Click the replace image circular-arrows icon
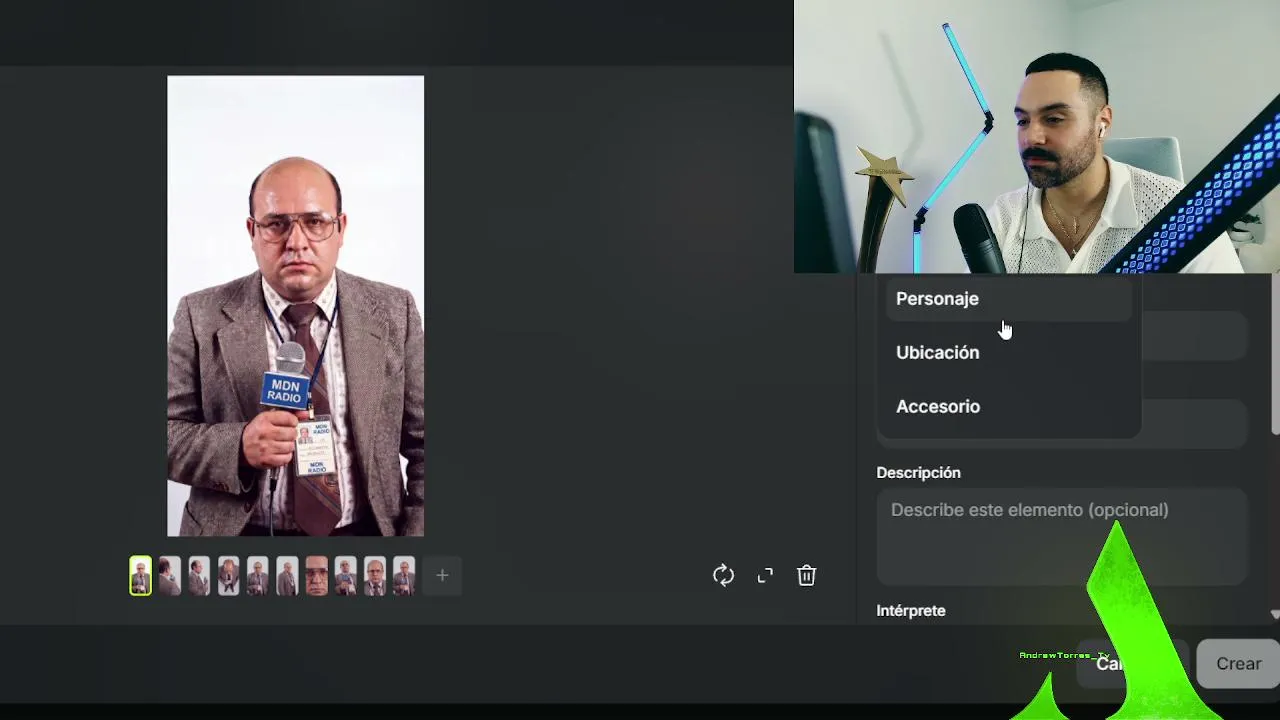1280x720 pixels. (723, 575)
